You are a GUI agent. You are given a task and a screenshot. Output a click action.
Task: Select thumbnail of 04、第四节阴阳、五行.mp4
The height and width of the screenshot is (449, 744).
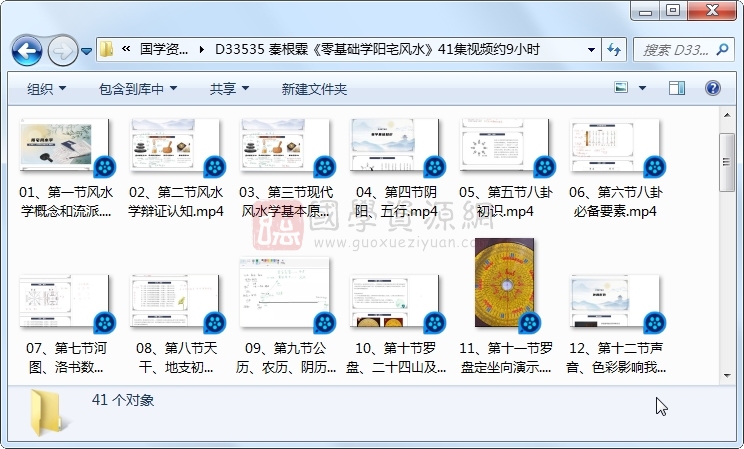(x=394, y=145)
